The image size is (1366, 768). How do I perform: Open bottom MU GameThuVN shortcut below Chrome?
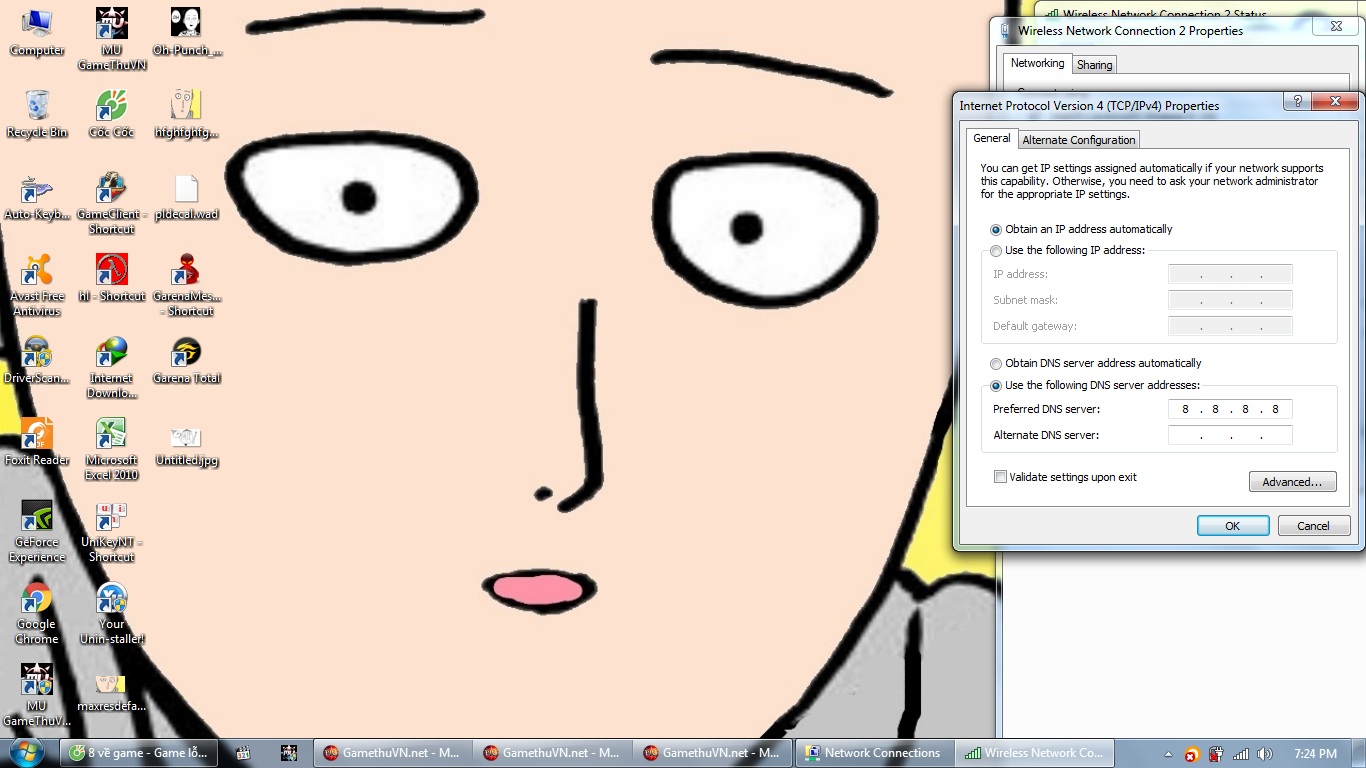coord(37,696)
